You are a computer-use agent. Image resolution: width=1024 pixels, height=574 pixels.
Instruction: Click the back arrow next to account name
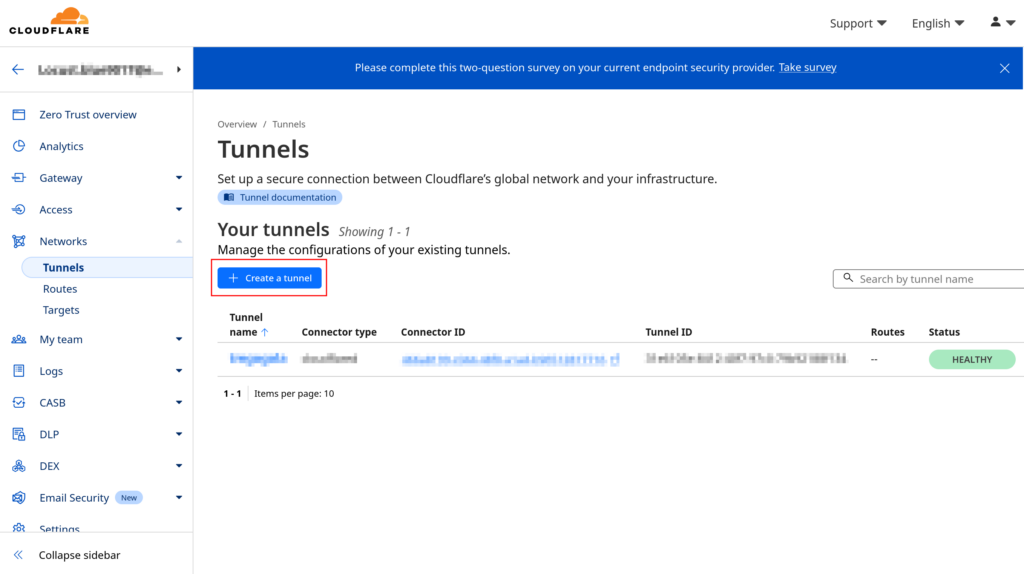[18, 69]
